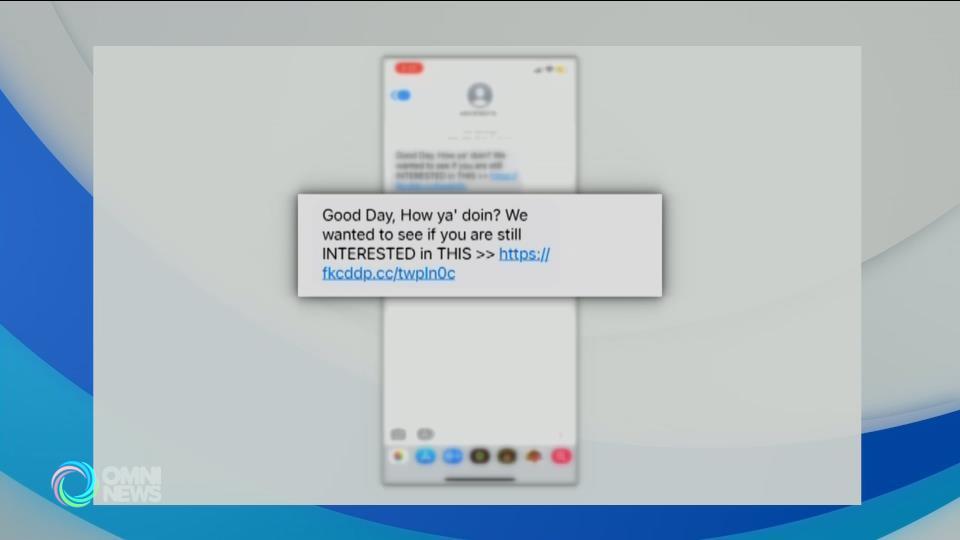Screen dimensions: 960x540
Task: Go back using the blue back button
Action: 401,96
